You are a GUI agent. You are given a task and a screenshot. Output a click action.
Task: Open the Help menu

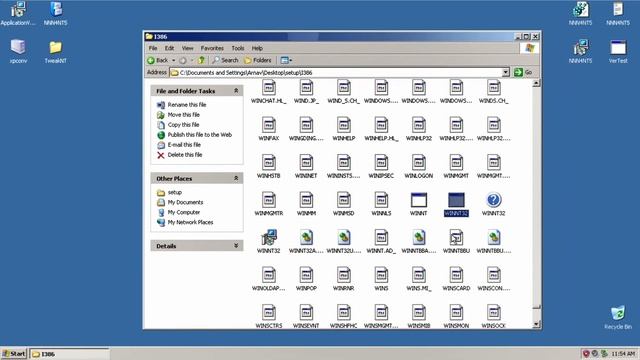coord(257,48)
